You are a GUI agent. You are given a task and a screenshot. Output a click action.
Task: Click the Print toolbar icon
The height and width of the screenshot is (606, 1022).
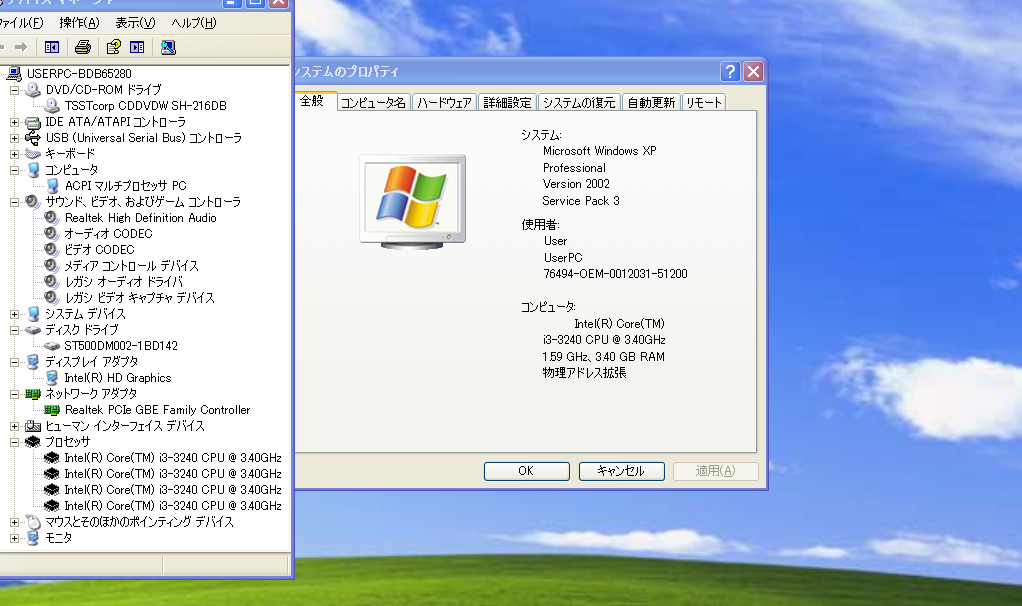[x=84, y=47]
